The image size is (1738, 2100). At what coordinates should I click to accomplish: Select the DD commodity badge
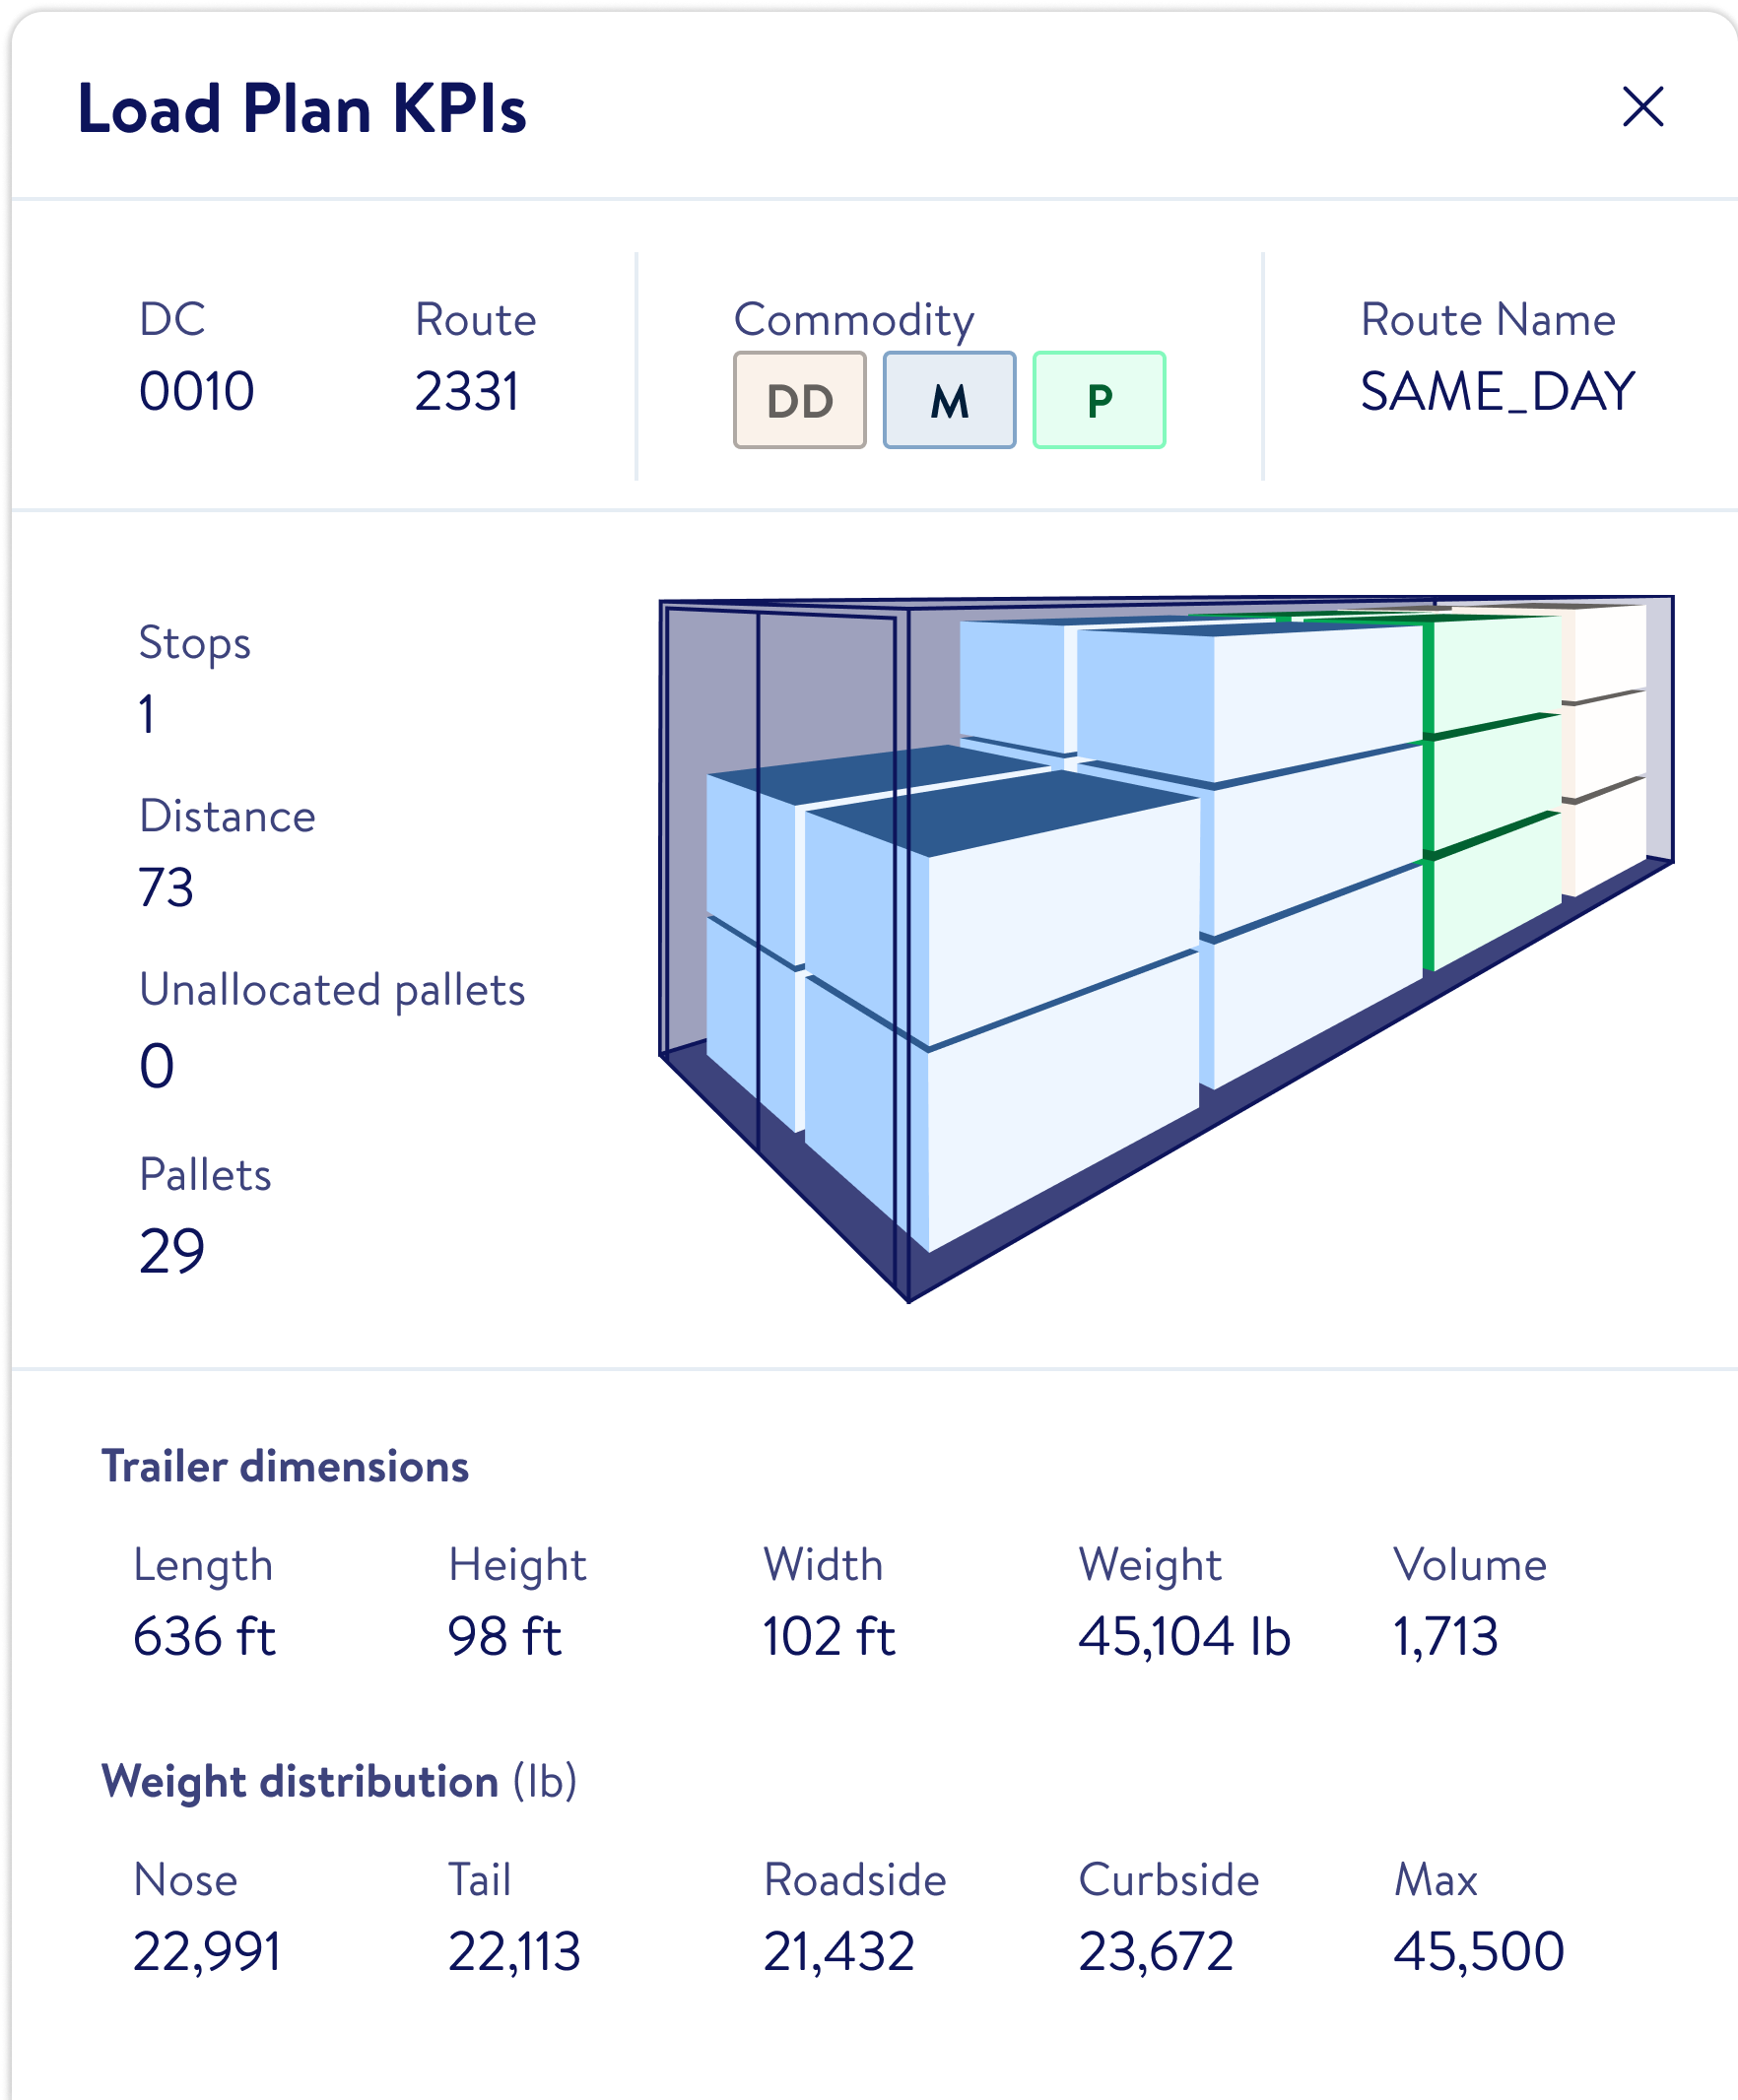point(799,400)
